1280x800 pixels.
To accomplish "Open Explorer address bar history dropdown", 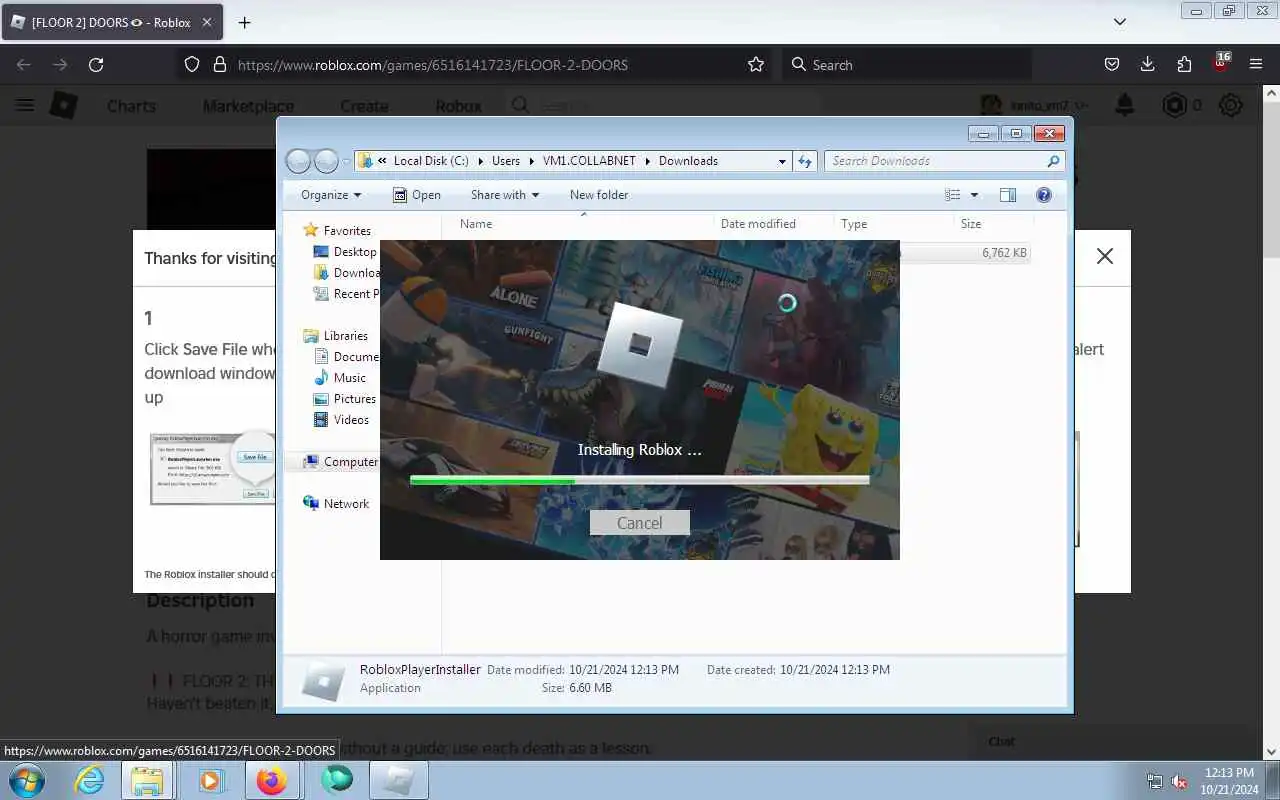I will (782, 161).
